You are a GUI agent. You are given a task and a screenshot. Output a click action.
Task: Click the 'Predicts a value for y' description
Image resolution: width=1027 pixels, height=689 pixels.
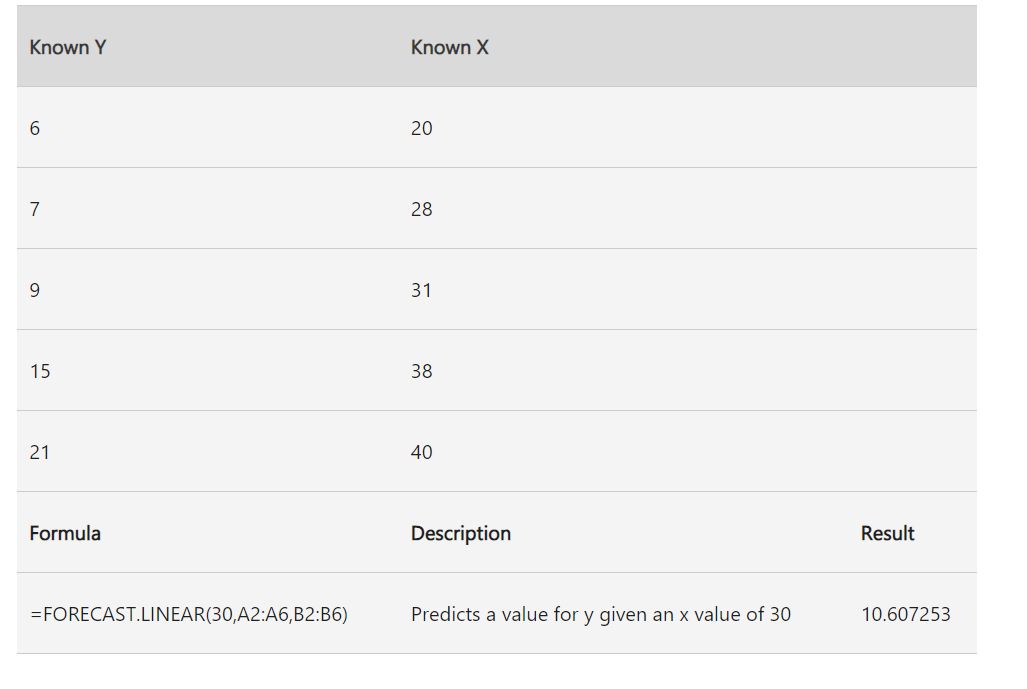(x=600, y=614)
